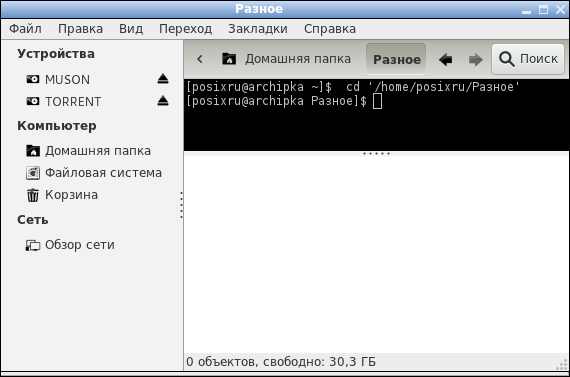Viewport: 570px width, 377px height.
Task: Click the magnifier search icon
Action: (x=506, y=59)
